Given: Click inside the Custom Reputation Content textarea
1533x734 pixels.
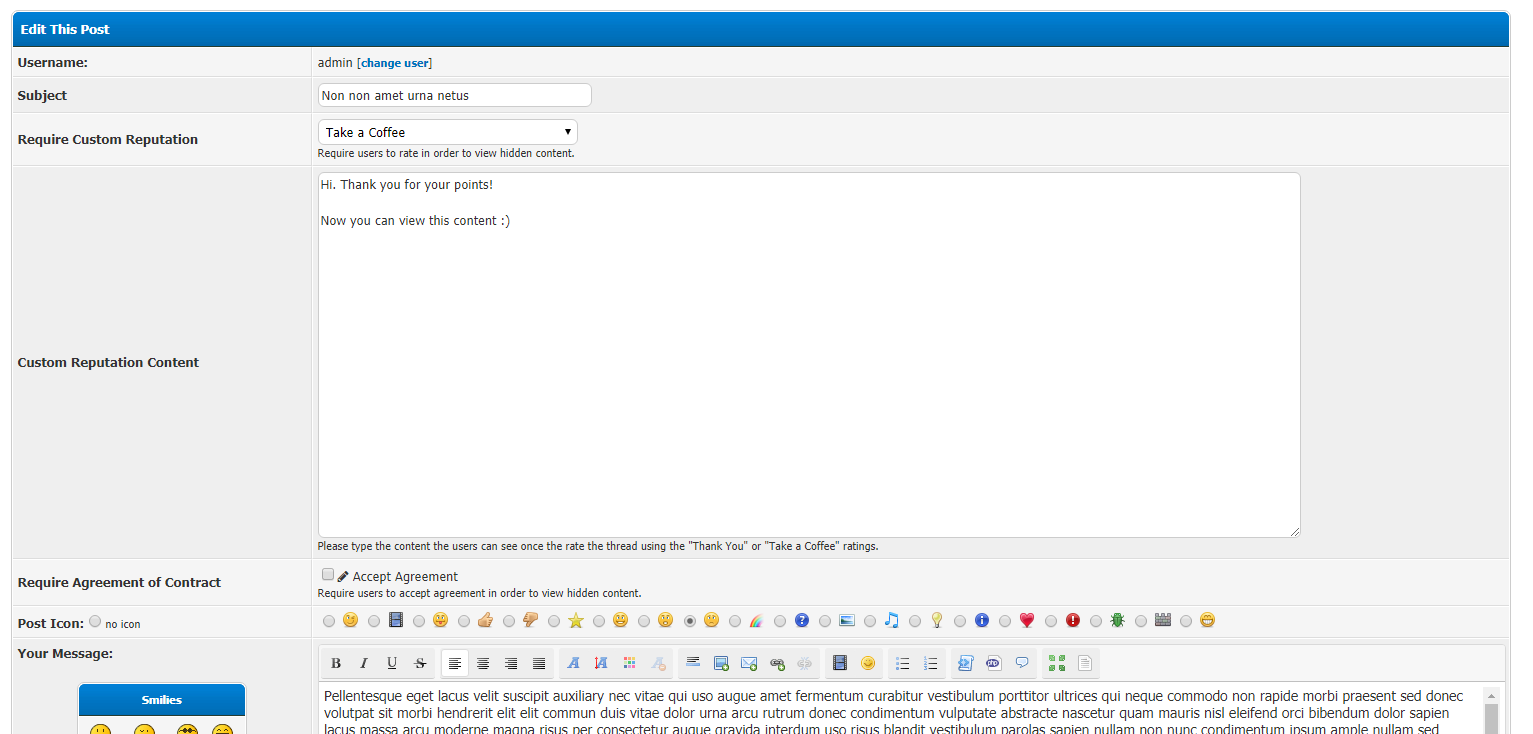Looking at the screenshot, I should click(808, 355).
